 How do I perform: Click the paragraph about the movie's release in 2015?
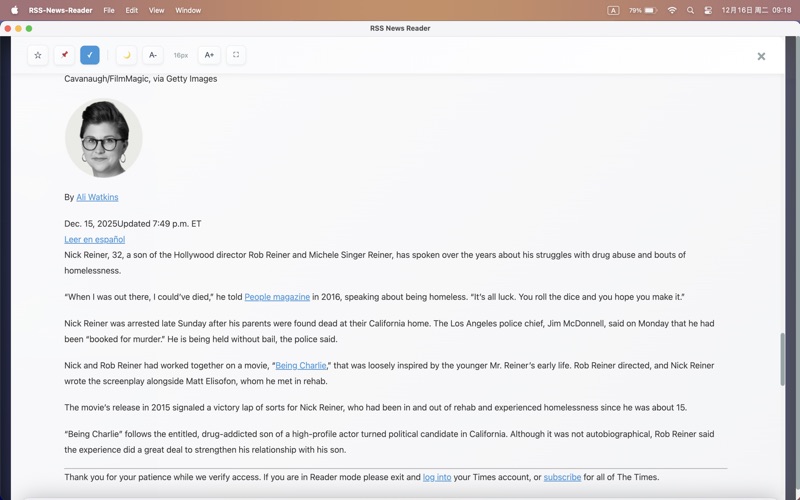pos(376,408)
